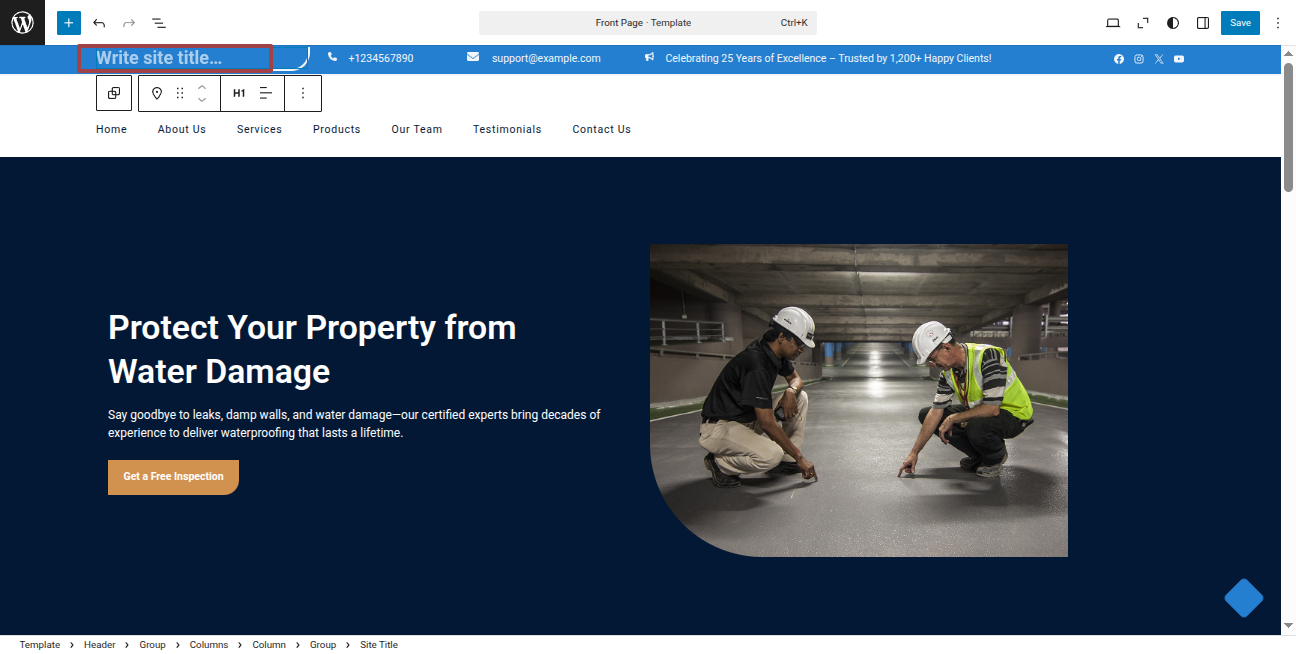The height and width of the screenshot is (654, 1296).
Task: Redo the last undone change
Action: click(128, 23)
